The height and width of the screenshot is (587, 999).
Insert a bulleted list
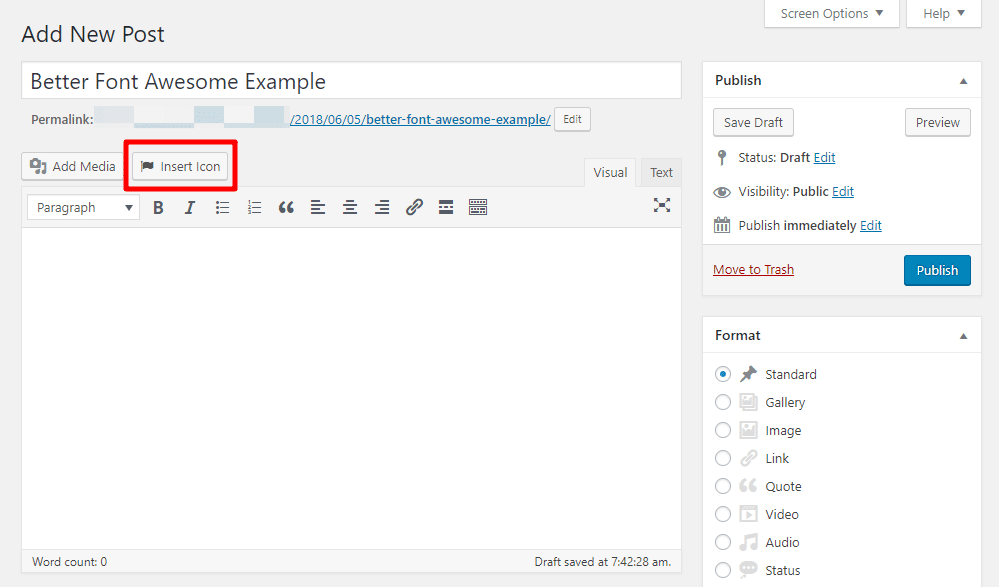coord(222,207)
